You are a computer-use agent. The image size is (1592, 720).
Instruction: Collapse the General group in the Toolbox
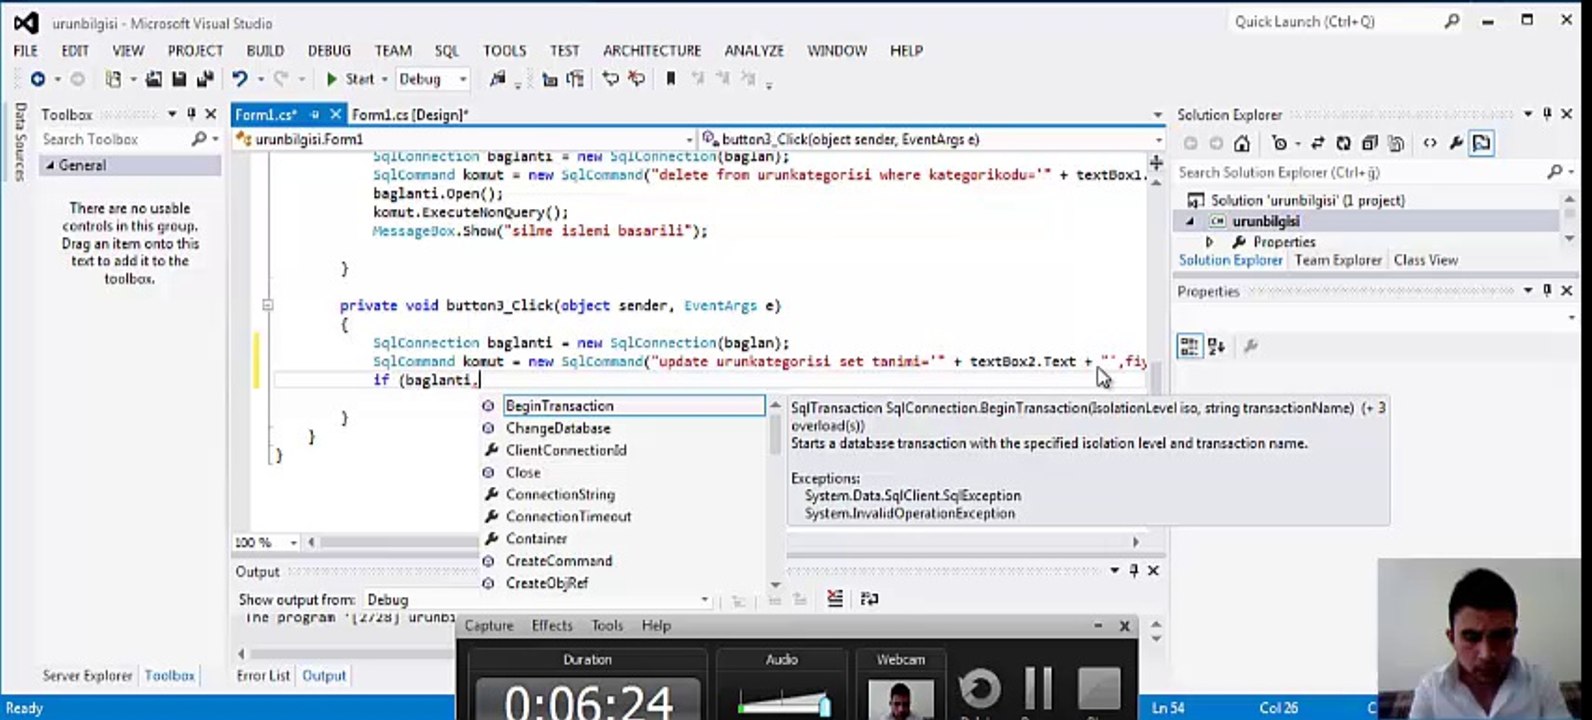(50, 165)
